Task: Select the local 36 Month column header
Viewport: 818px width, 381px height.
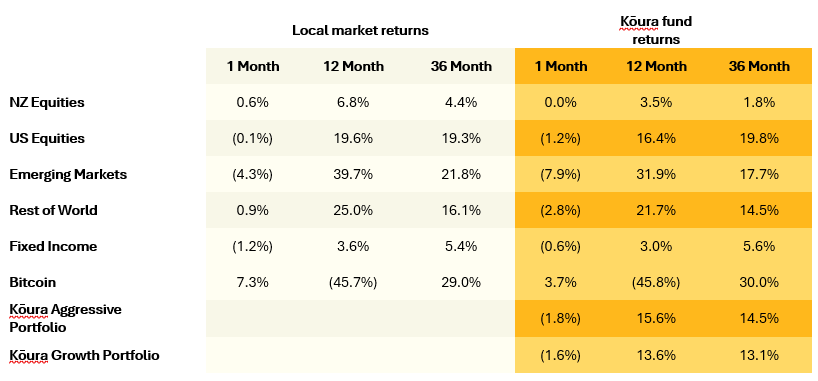Action: [461, 66]
